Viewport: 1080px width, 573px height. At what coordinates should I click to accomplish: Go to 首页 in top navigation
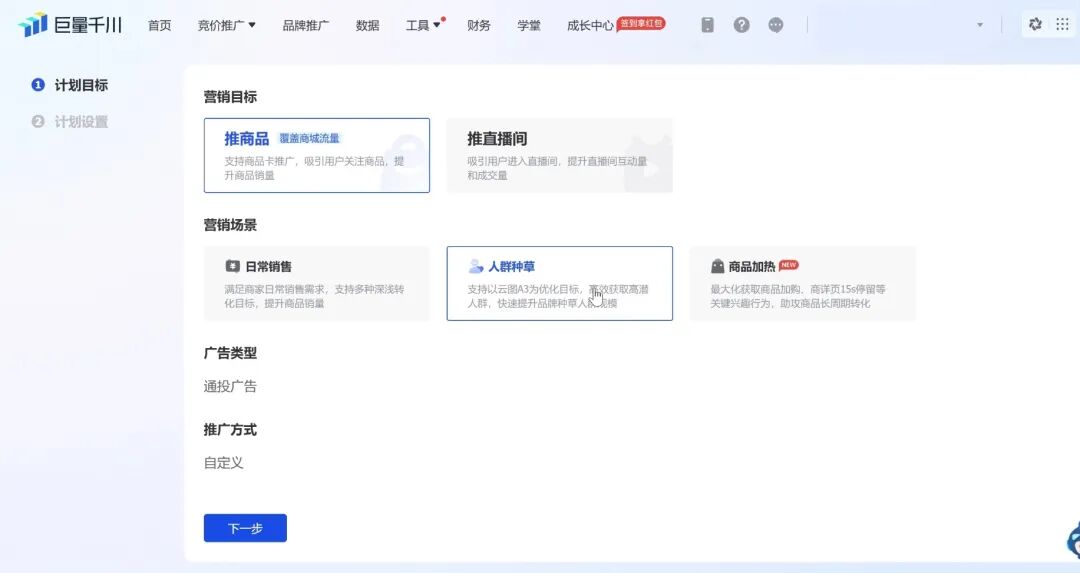(159, 25)
